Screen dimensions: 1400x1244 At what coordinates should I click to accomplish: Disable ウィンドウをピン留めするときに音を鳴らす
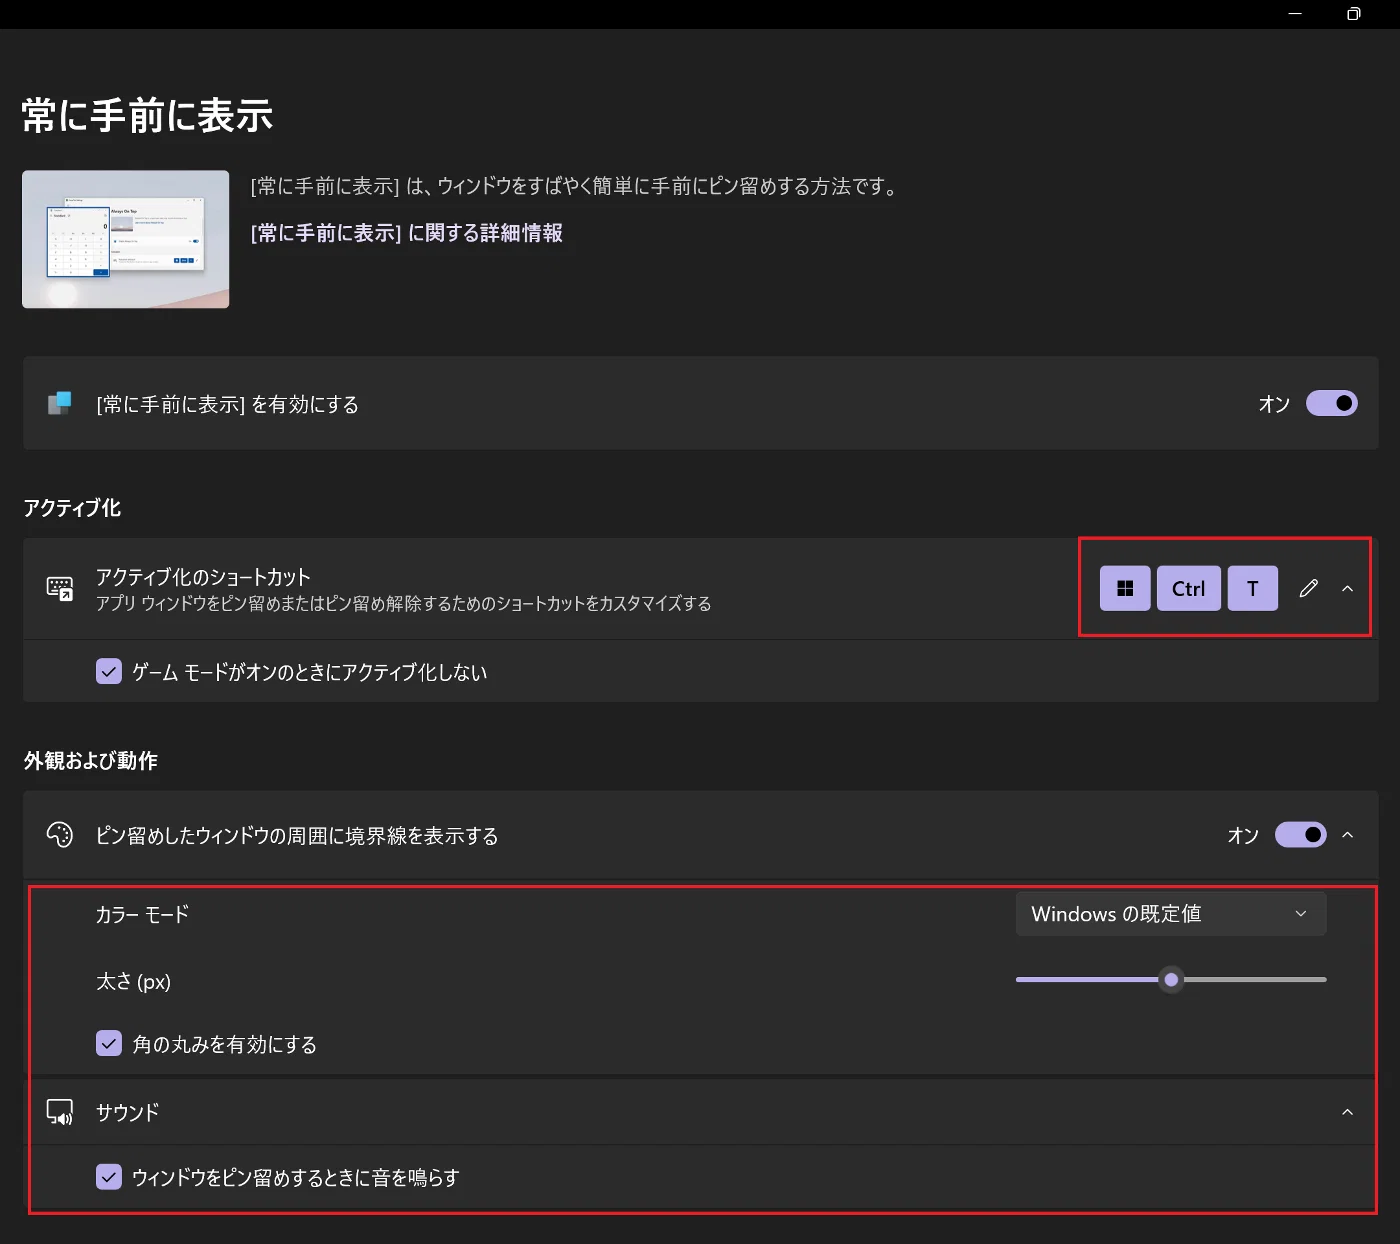pos(108,1177)
